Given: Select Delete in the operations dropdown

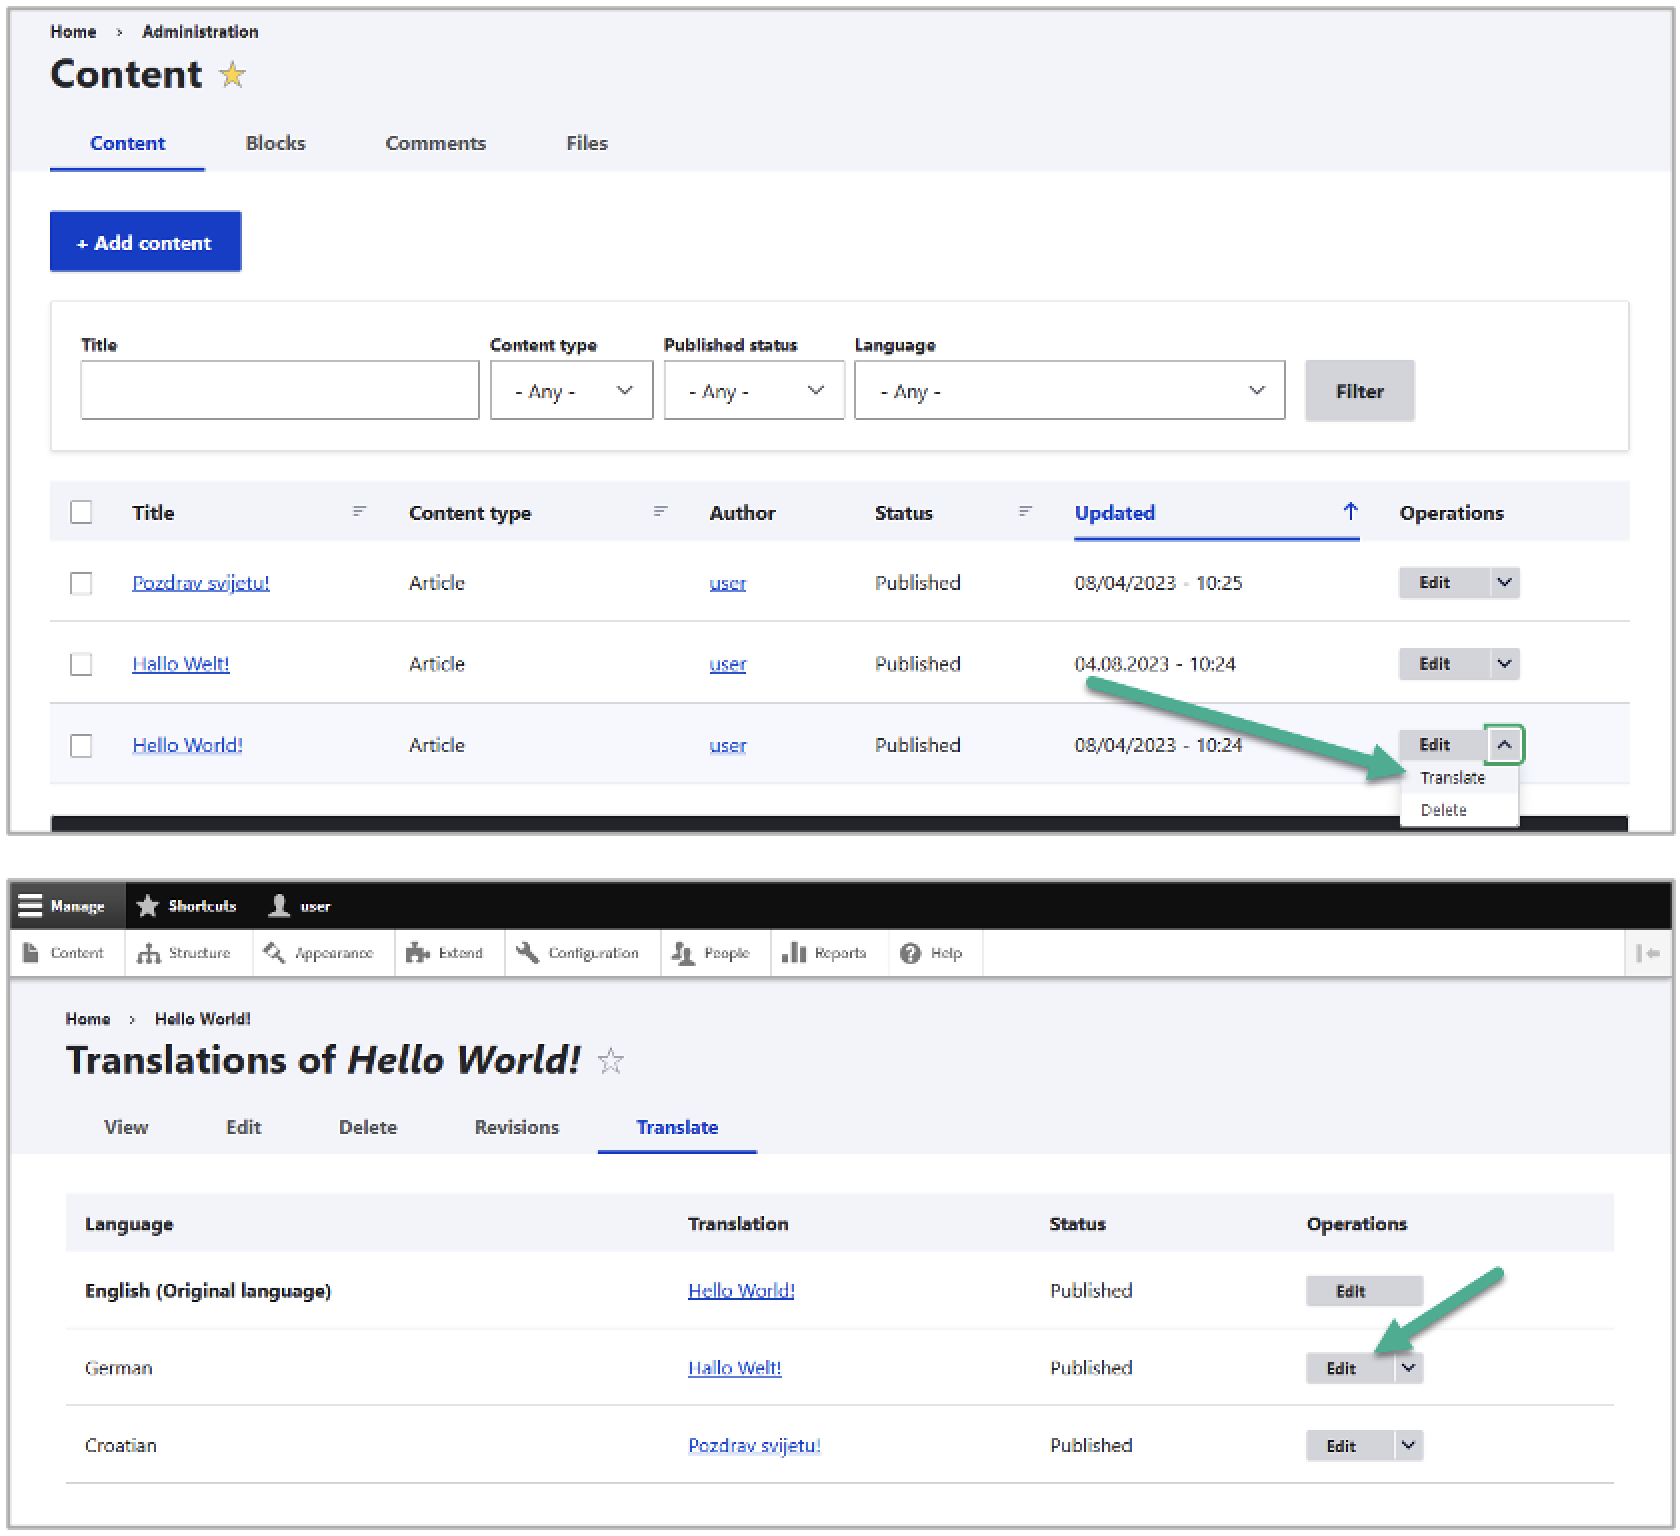Looking at the screenshot, I should 1443,810.
